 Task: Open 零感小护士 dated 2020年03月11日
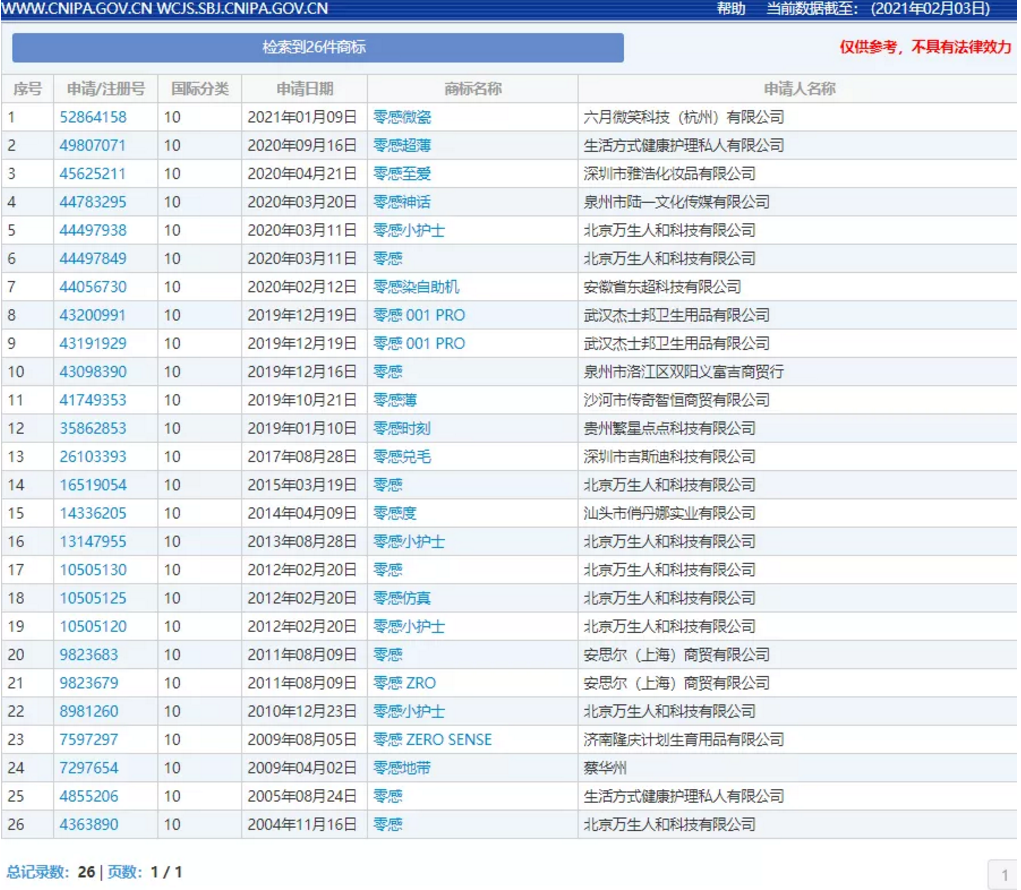coord(409,230)
